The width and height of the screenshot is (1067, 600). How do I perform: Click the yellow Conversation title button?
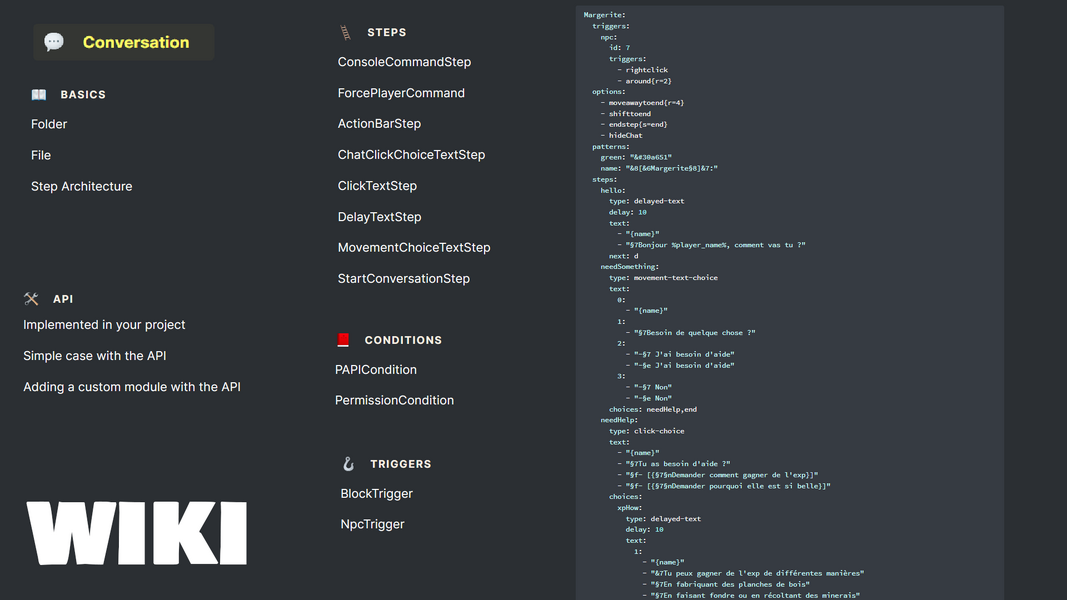tap(136, 42)
